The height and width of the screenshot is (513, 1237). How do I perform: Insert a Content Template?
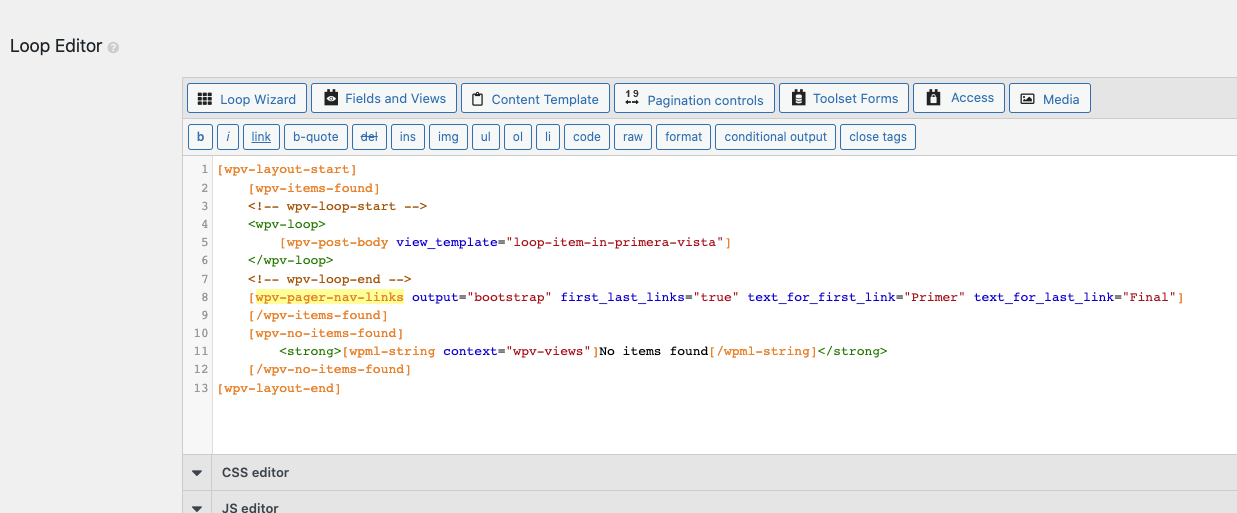(x=535, y=99)
